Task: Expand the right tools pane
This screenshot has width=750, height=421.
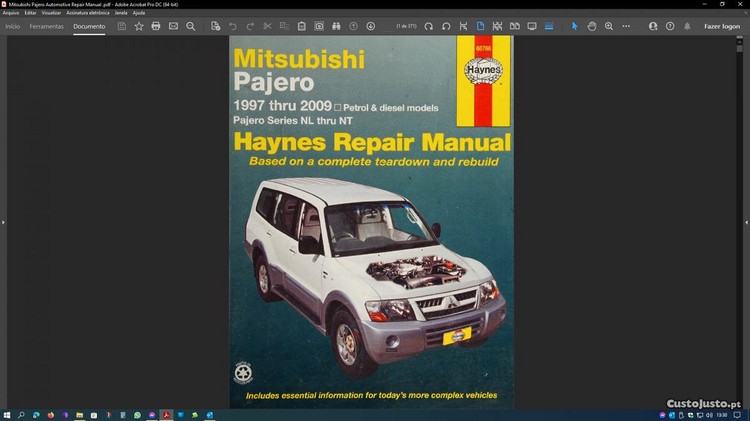Action: coord(746,222)
